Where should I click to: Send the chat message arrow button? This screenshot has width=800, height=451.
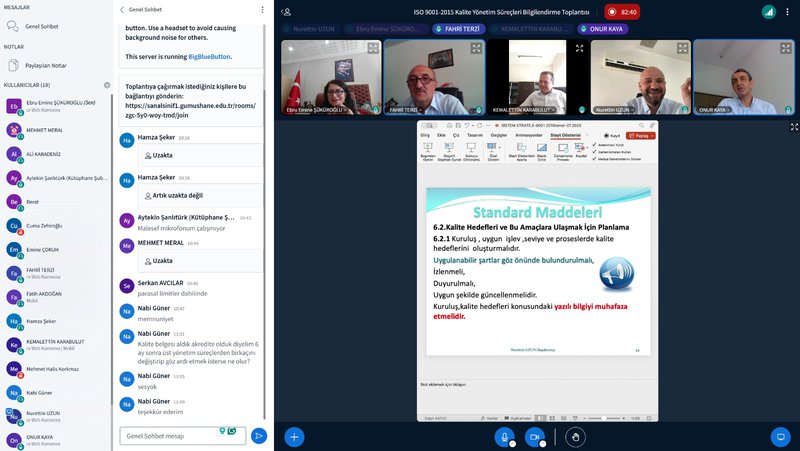[259, 436]
